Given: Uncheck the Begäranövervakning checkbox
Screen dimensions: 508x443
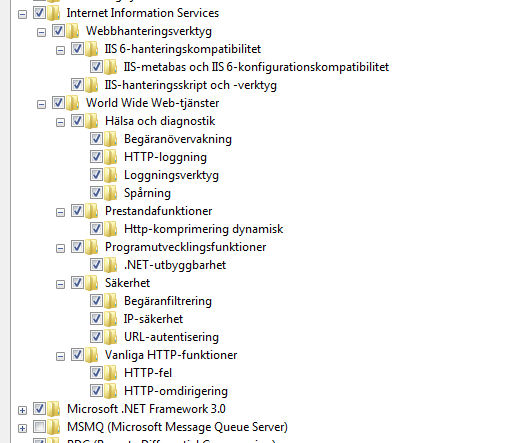Looking at the screenshot, I should (x=96, y=139).
